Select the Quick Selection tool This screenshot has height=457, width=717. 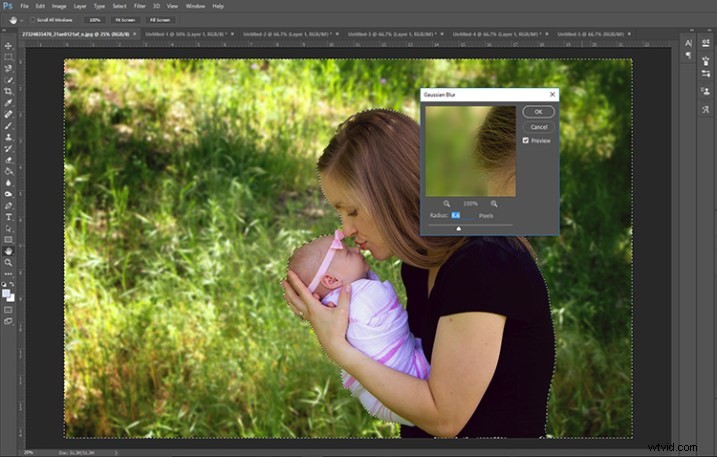[x=8, y=80]
